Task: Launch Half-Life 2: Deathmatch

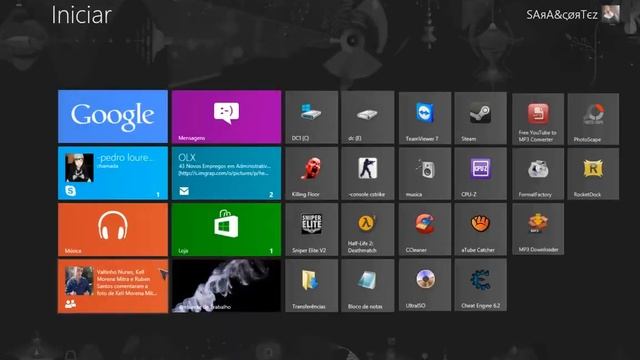Action: click(368, 230)
